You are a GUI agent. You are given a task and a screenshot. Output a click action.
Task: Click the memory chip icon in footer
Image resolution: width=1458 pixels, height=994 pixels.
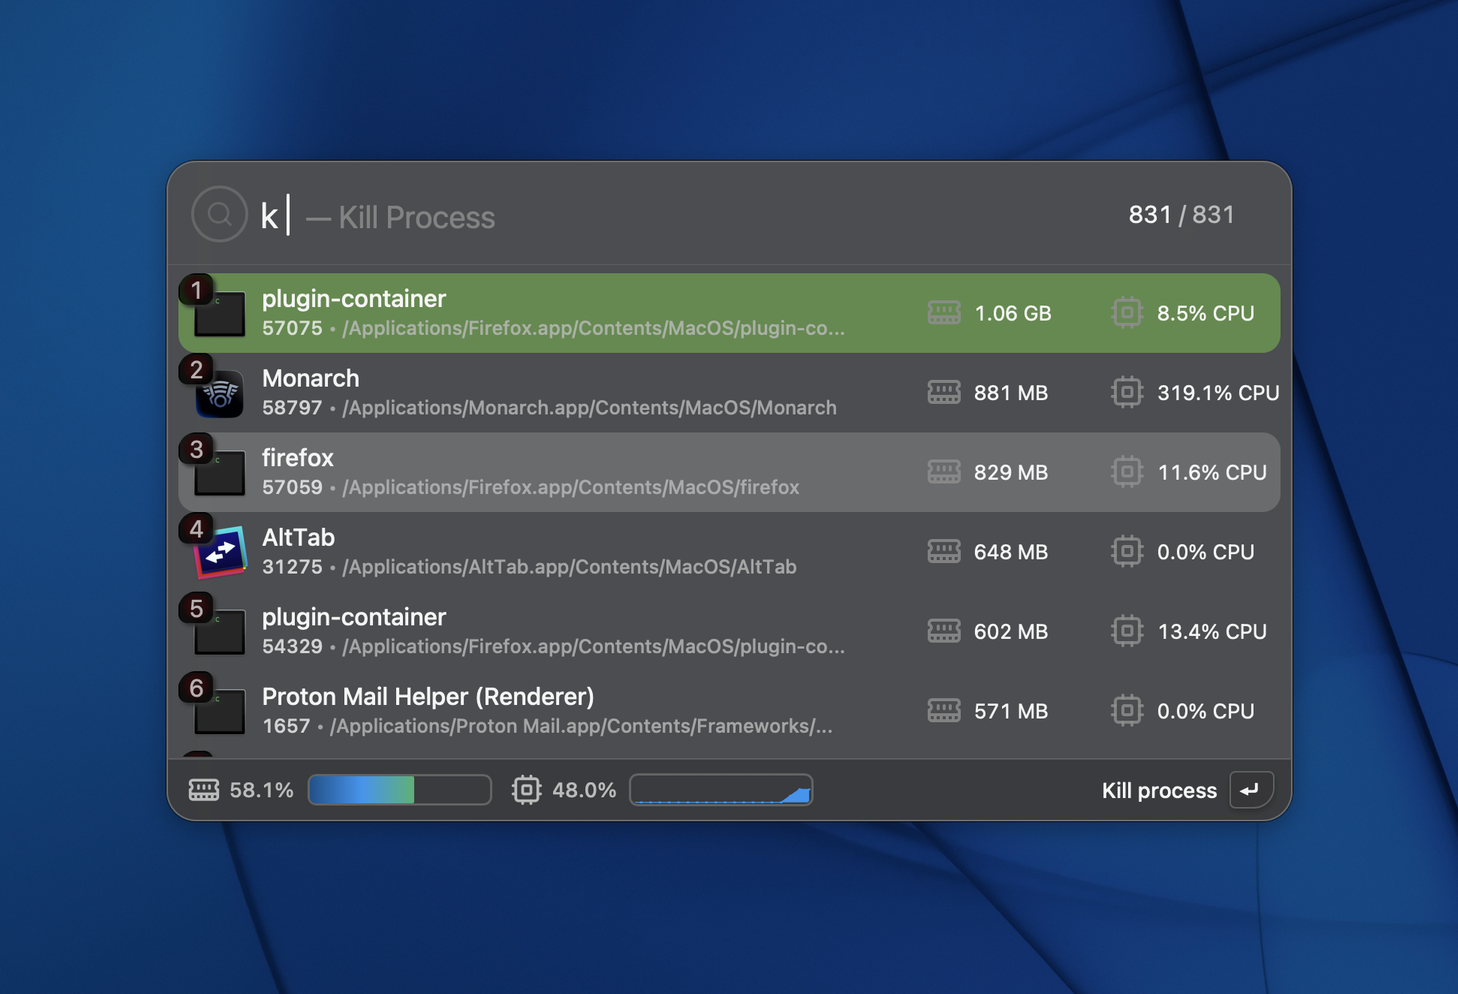204,790
